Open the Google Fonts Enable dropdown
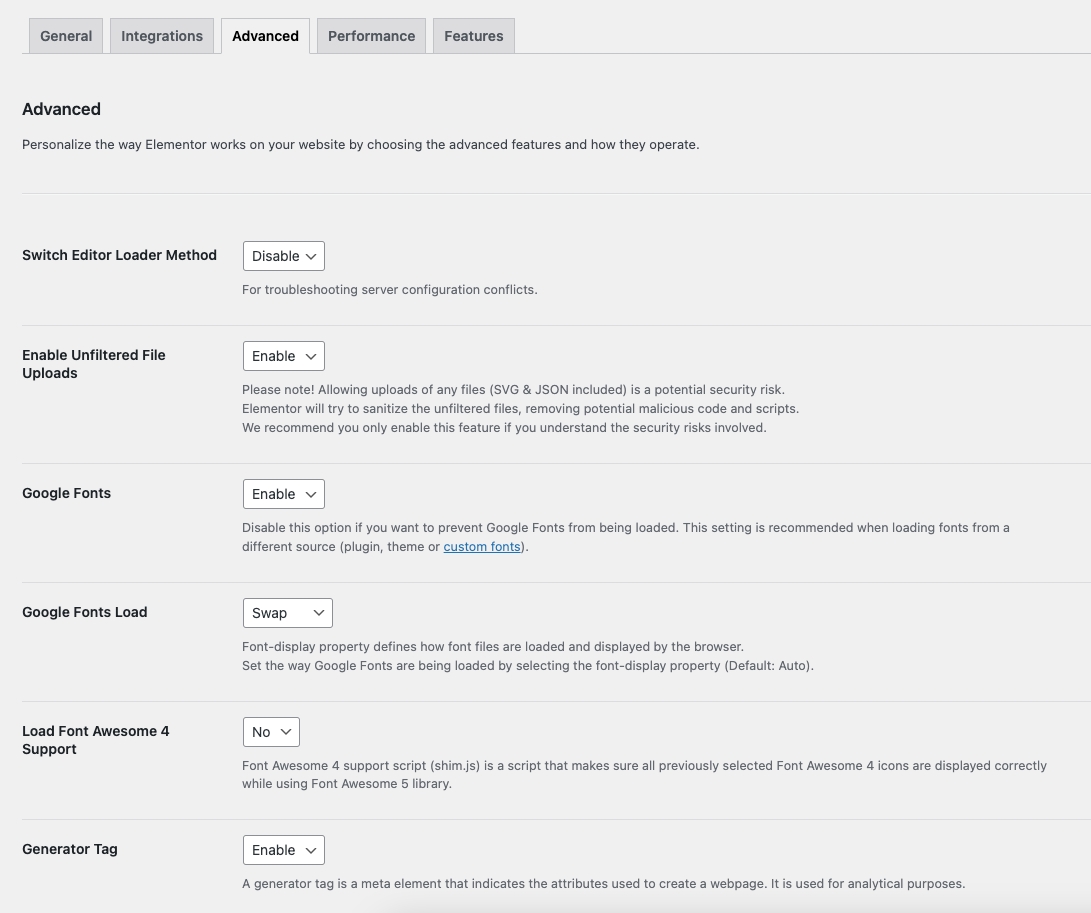The image size is (1091, 913). tap(284, 494)
